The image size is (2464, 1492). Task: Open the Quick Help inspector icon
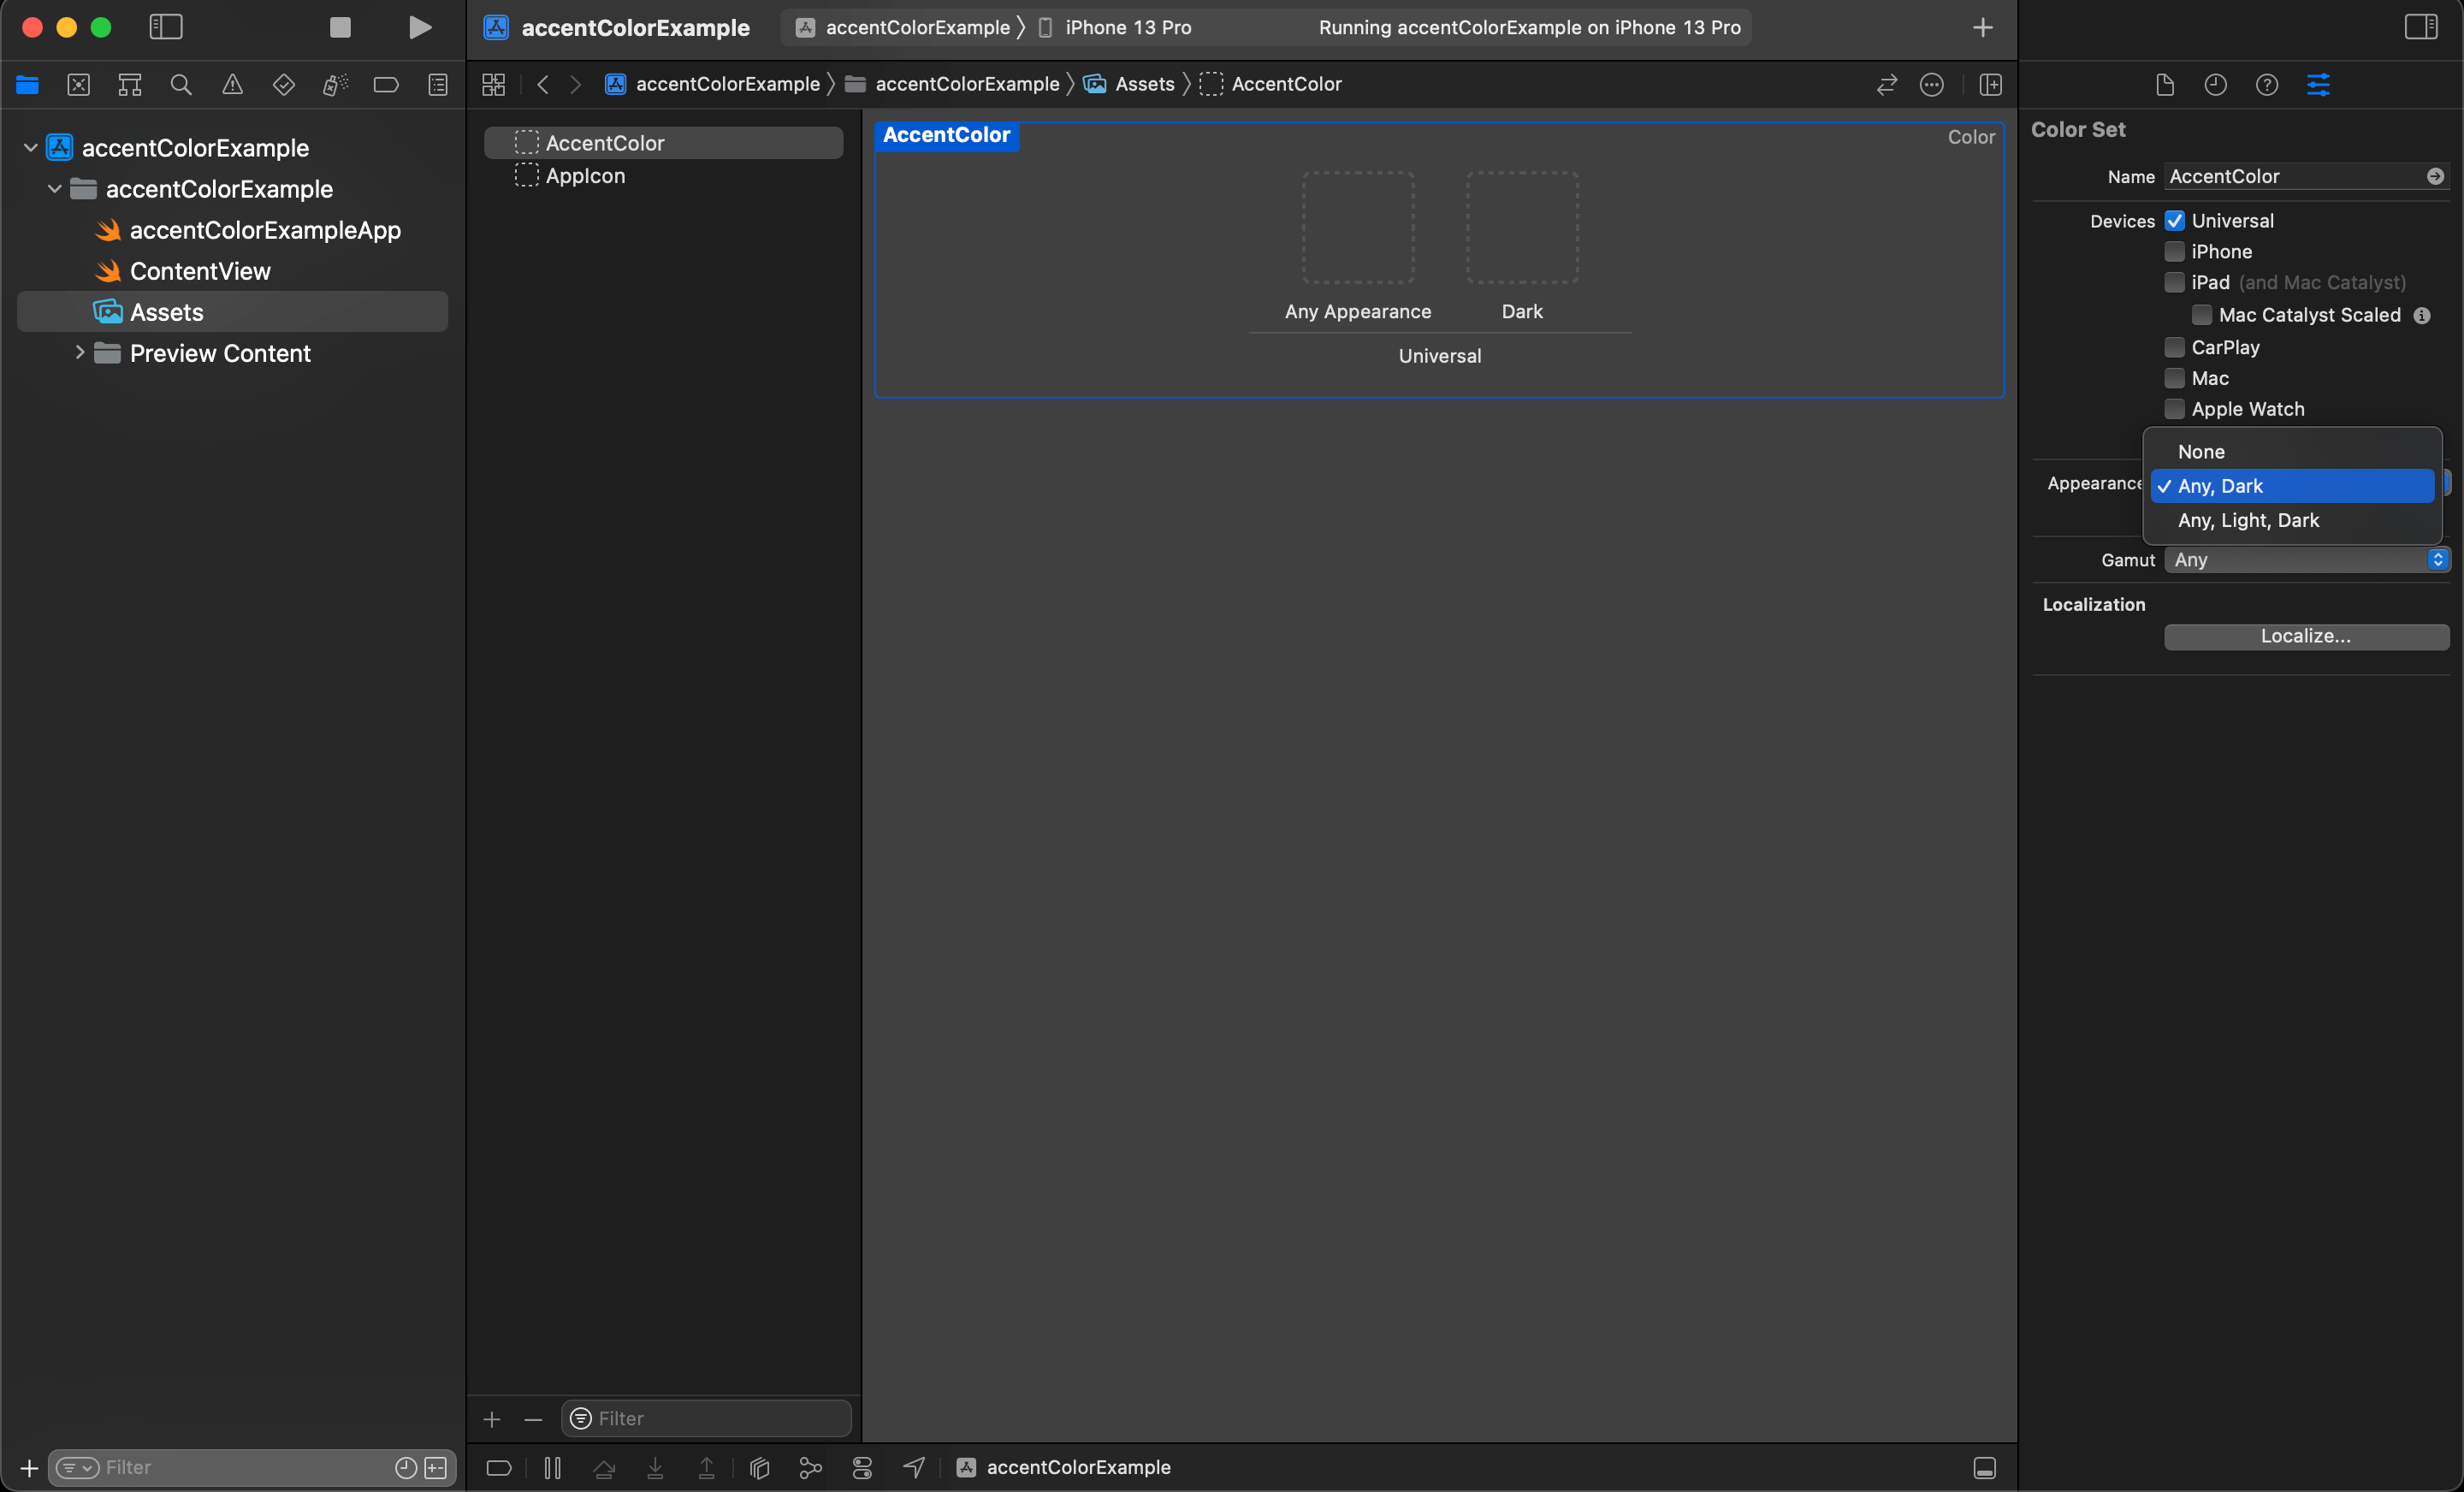[2266, 85]
